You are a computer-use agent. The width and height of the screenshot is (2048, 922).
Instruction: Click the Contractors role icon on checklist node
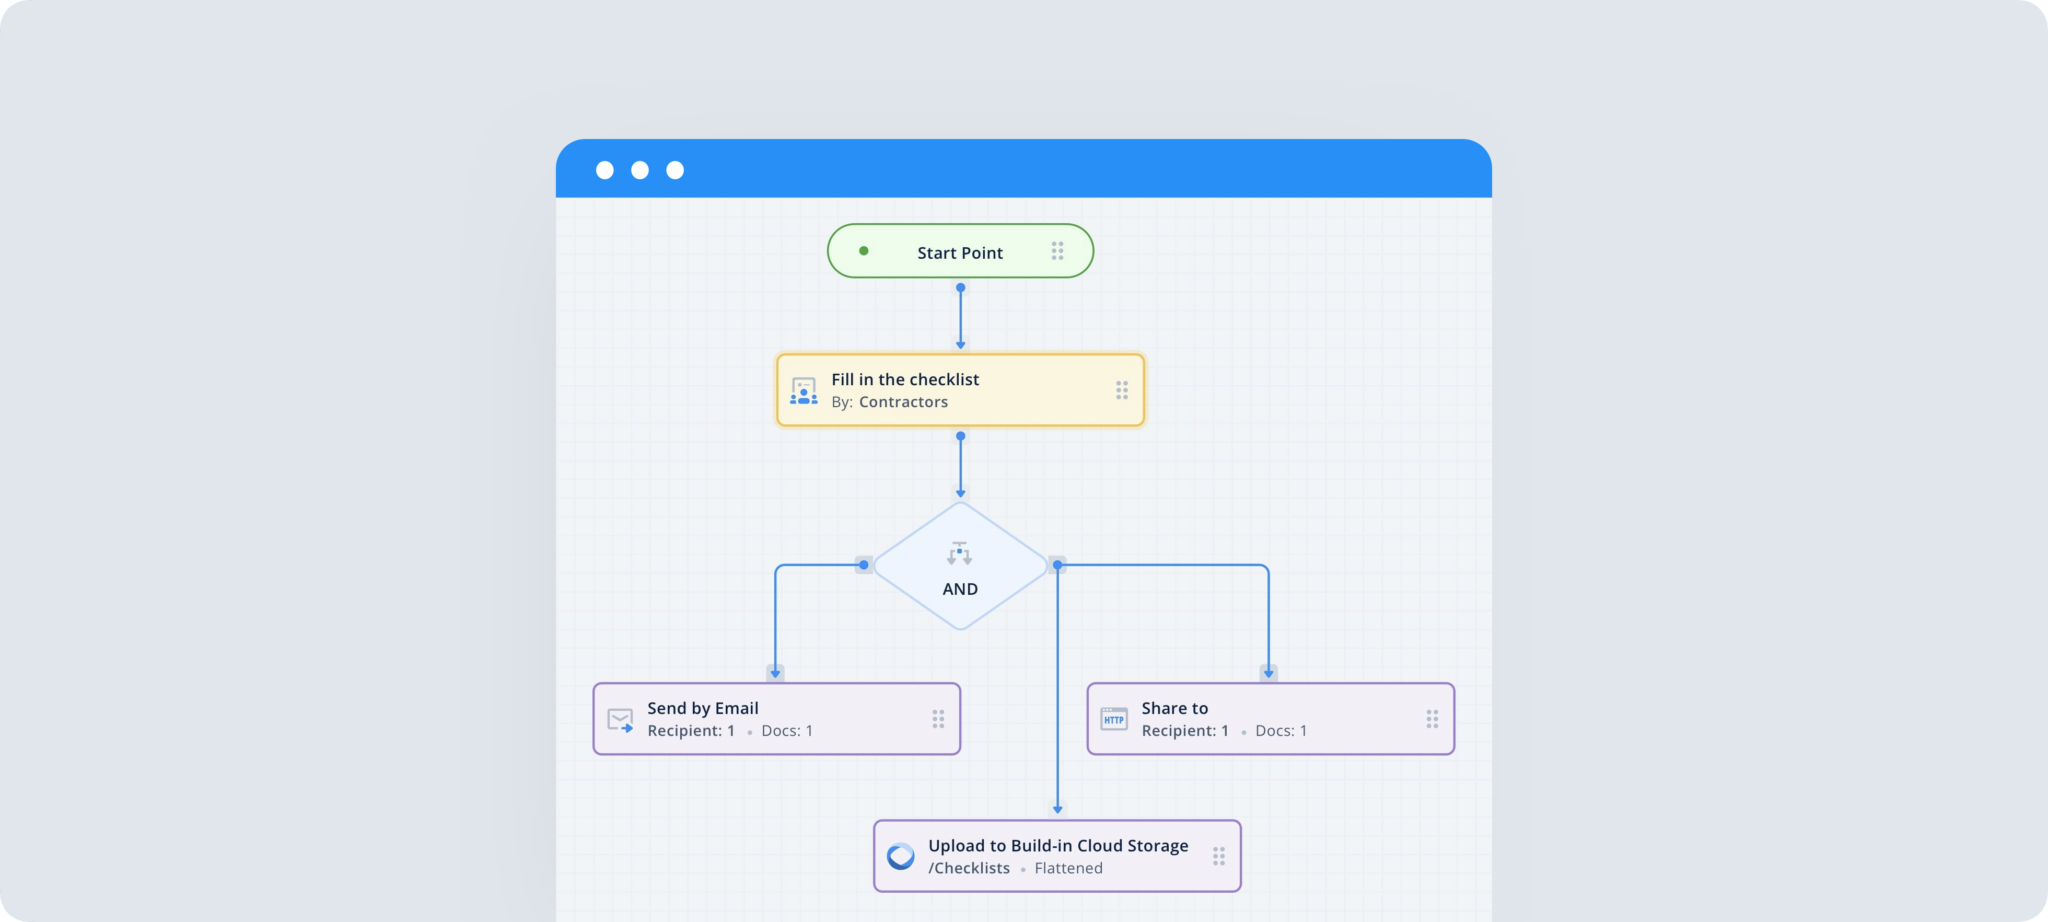[x=803, y=391]
